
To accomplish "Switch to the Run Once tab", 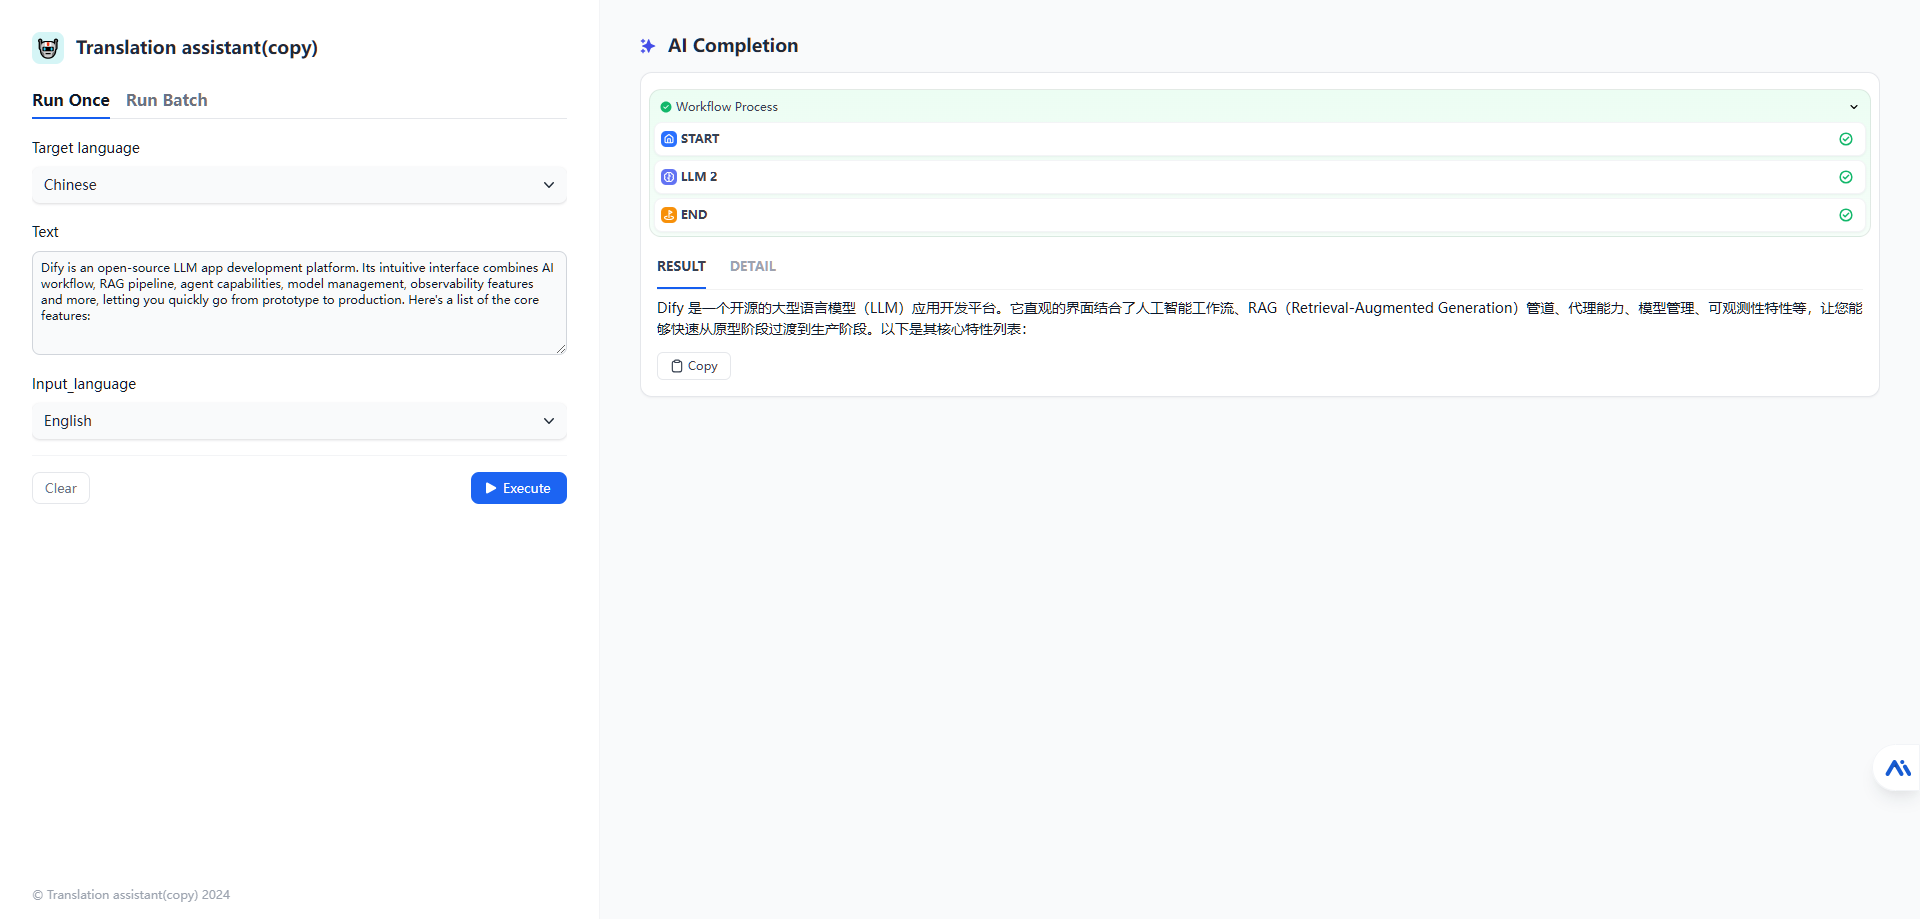I will (71, 100).
